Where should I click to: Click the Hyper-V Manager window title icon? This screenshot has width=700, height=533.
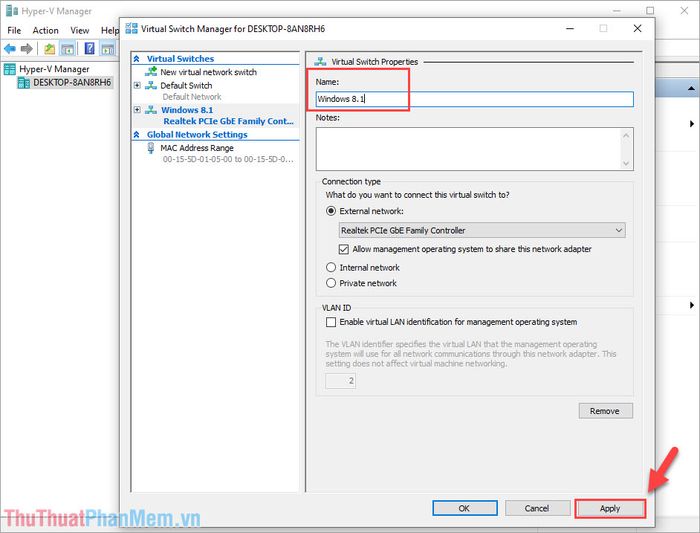(x=12, y=11)
